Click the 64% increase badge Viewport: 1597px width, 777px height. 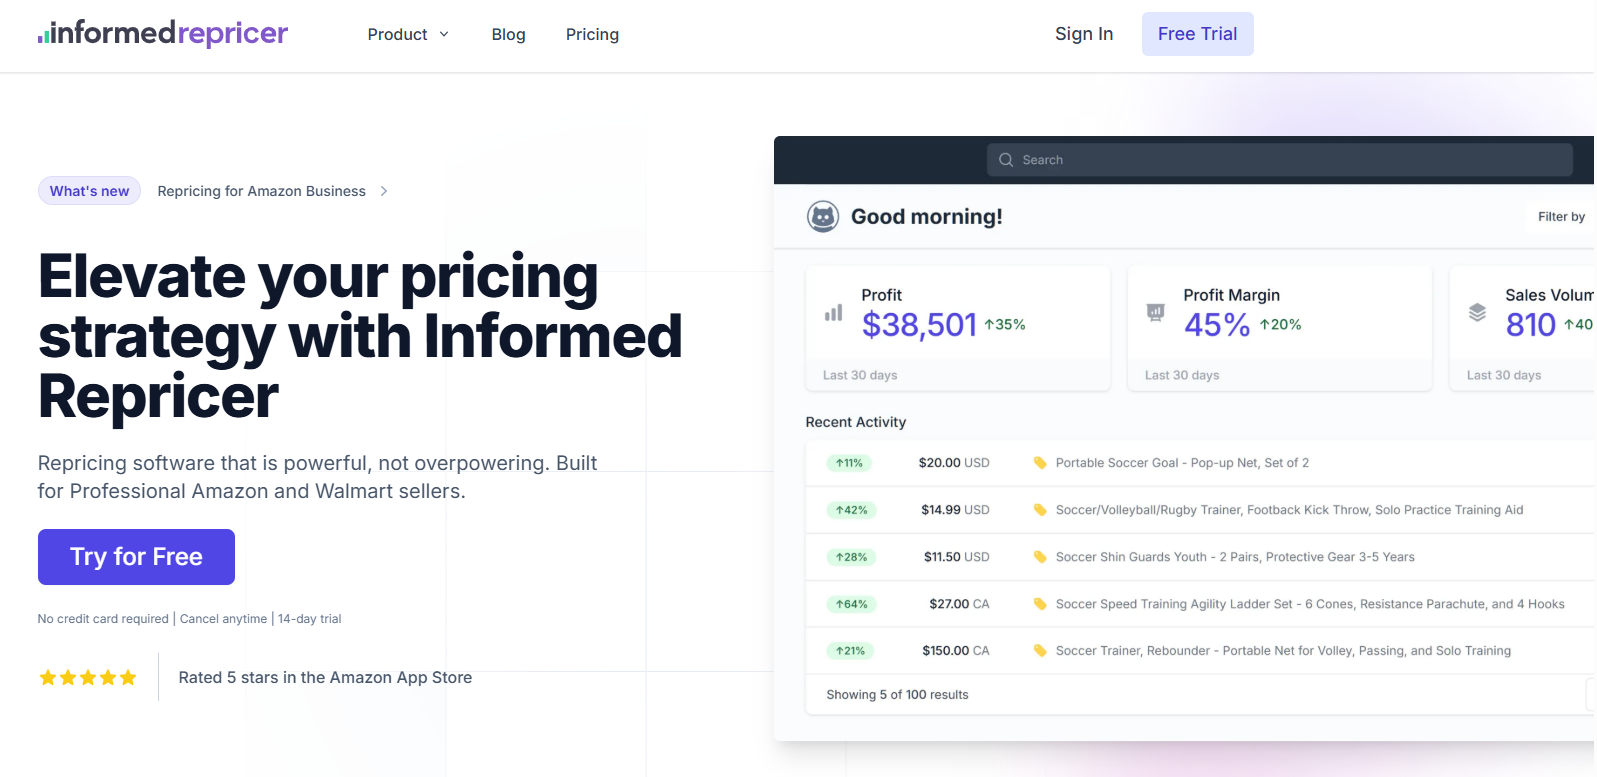851,604
